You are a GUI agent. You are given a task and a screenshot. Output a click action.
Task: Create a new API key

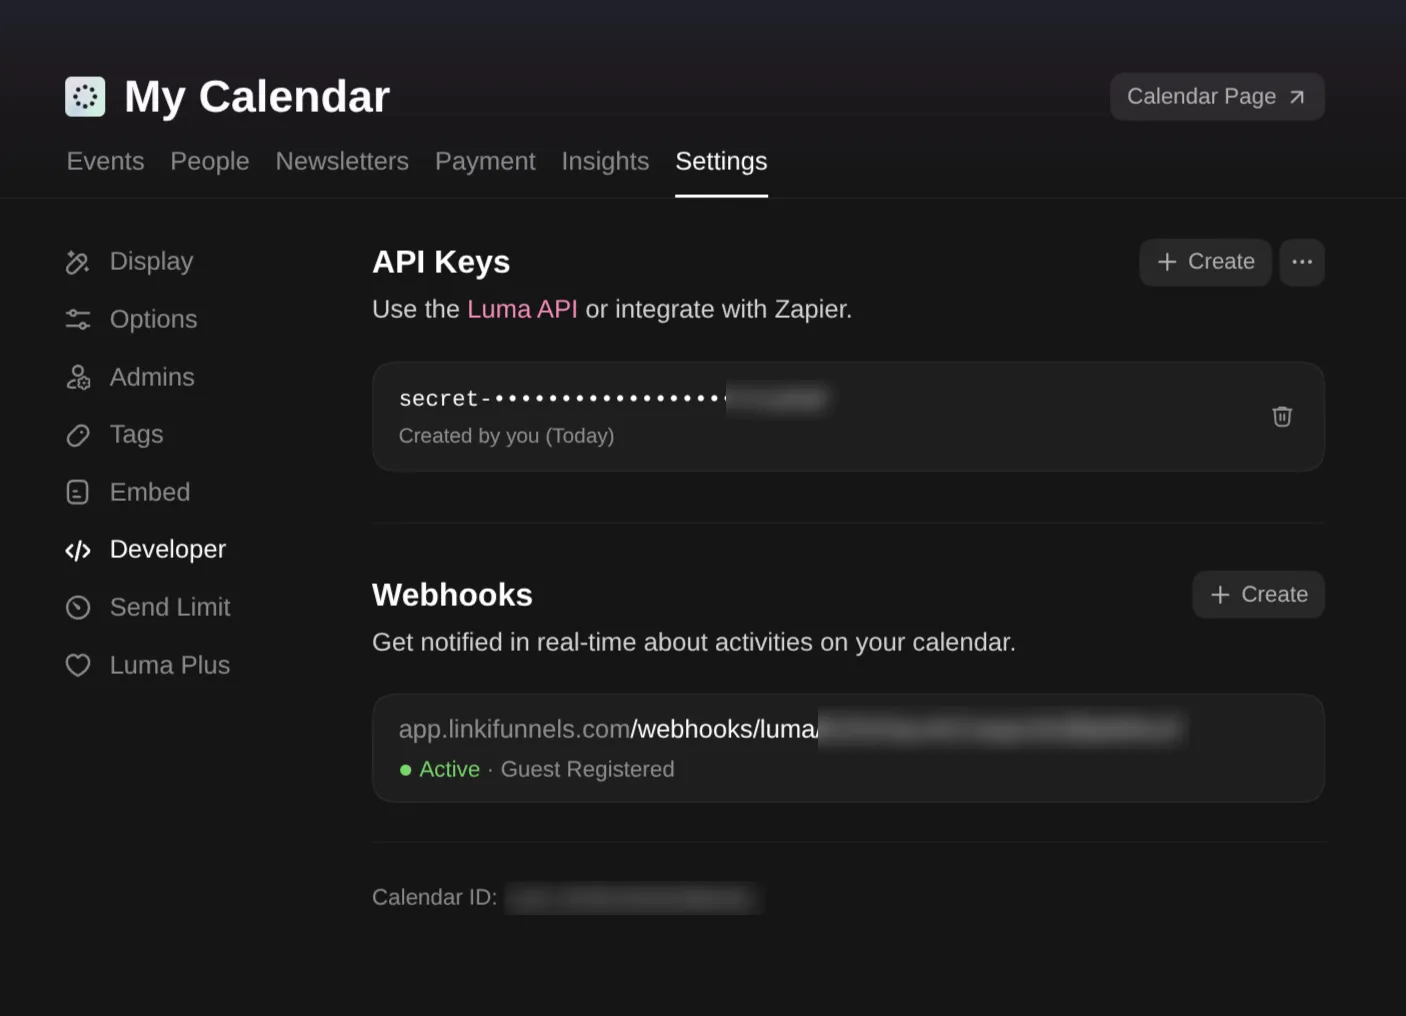(1205, 262)
